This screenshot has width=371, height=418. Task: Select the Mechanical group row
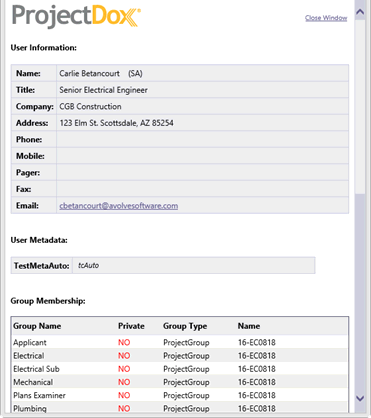[x=180, y=382]
